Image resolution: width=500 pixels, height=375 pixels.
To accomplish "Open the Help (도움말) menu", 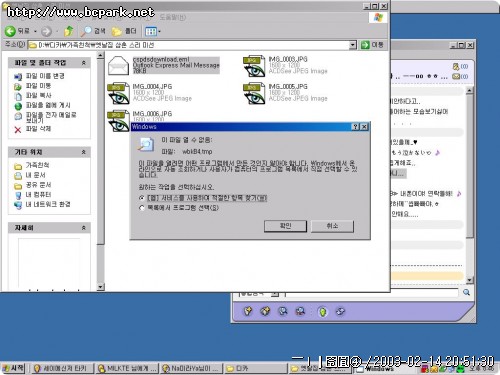I will pos(172,18).
